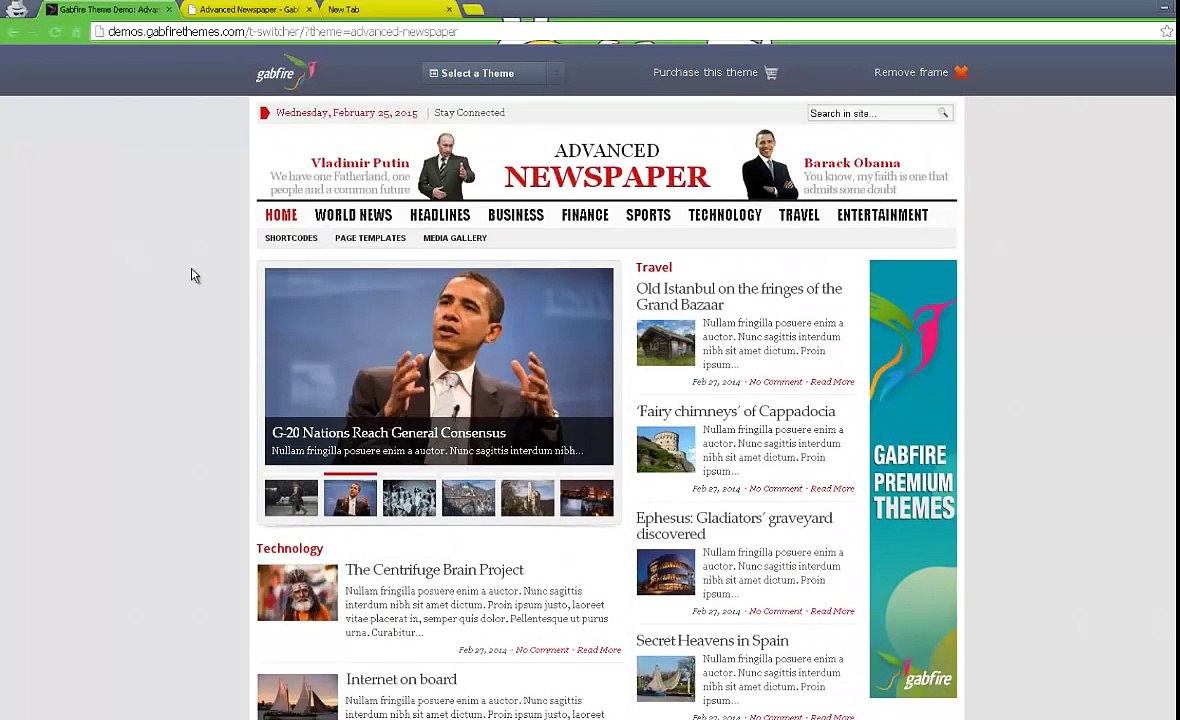Select the fourth slider thumbnail with bridge

pyautogui.click(x=468, y=498)
